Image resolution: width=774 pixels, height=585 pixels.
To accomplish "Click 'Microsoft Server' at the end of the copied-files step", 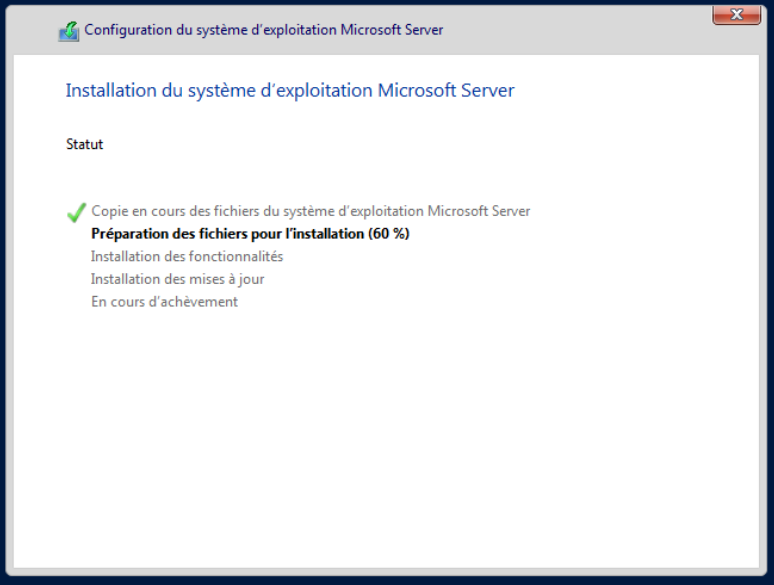I will point(479,211).
